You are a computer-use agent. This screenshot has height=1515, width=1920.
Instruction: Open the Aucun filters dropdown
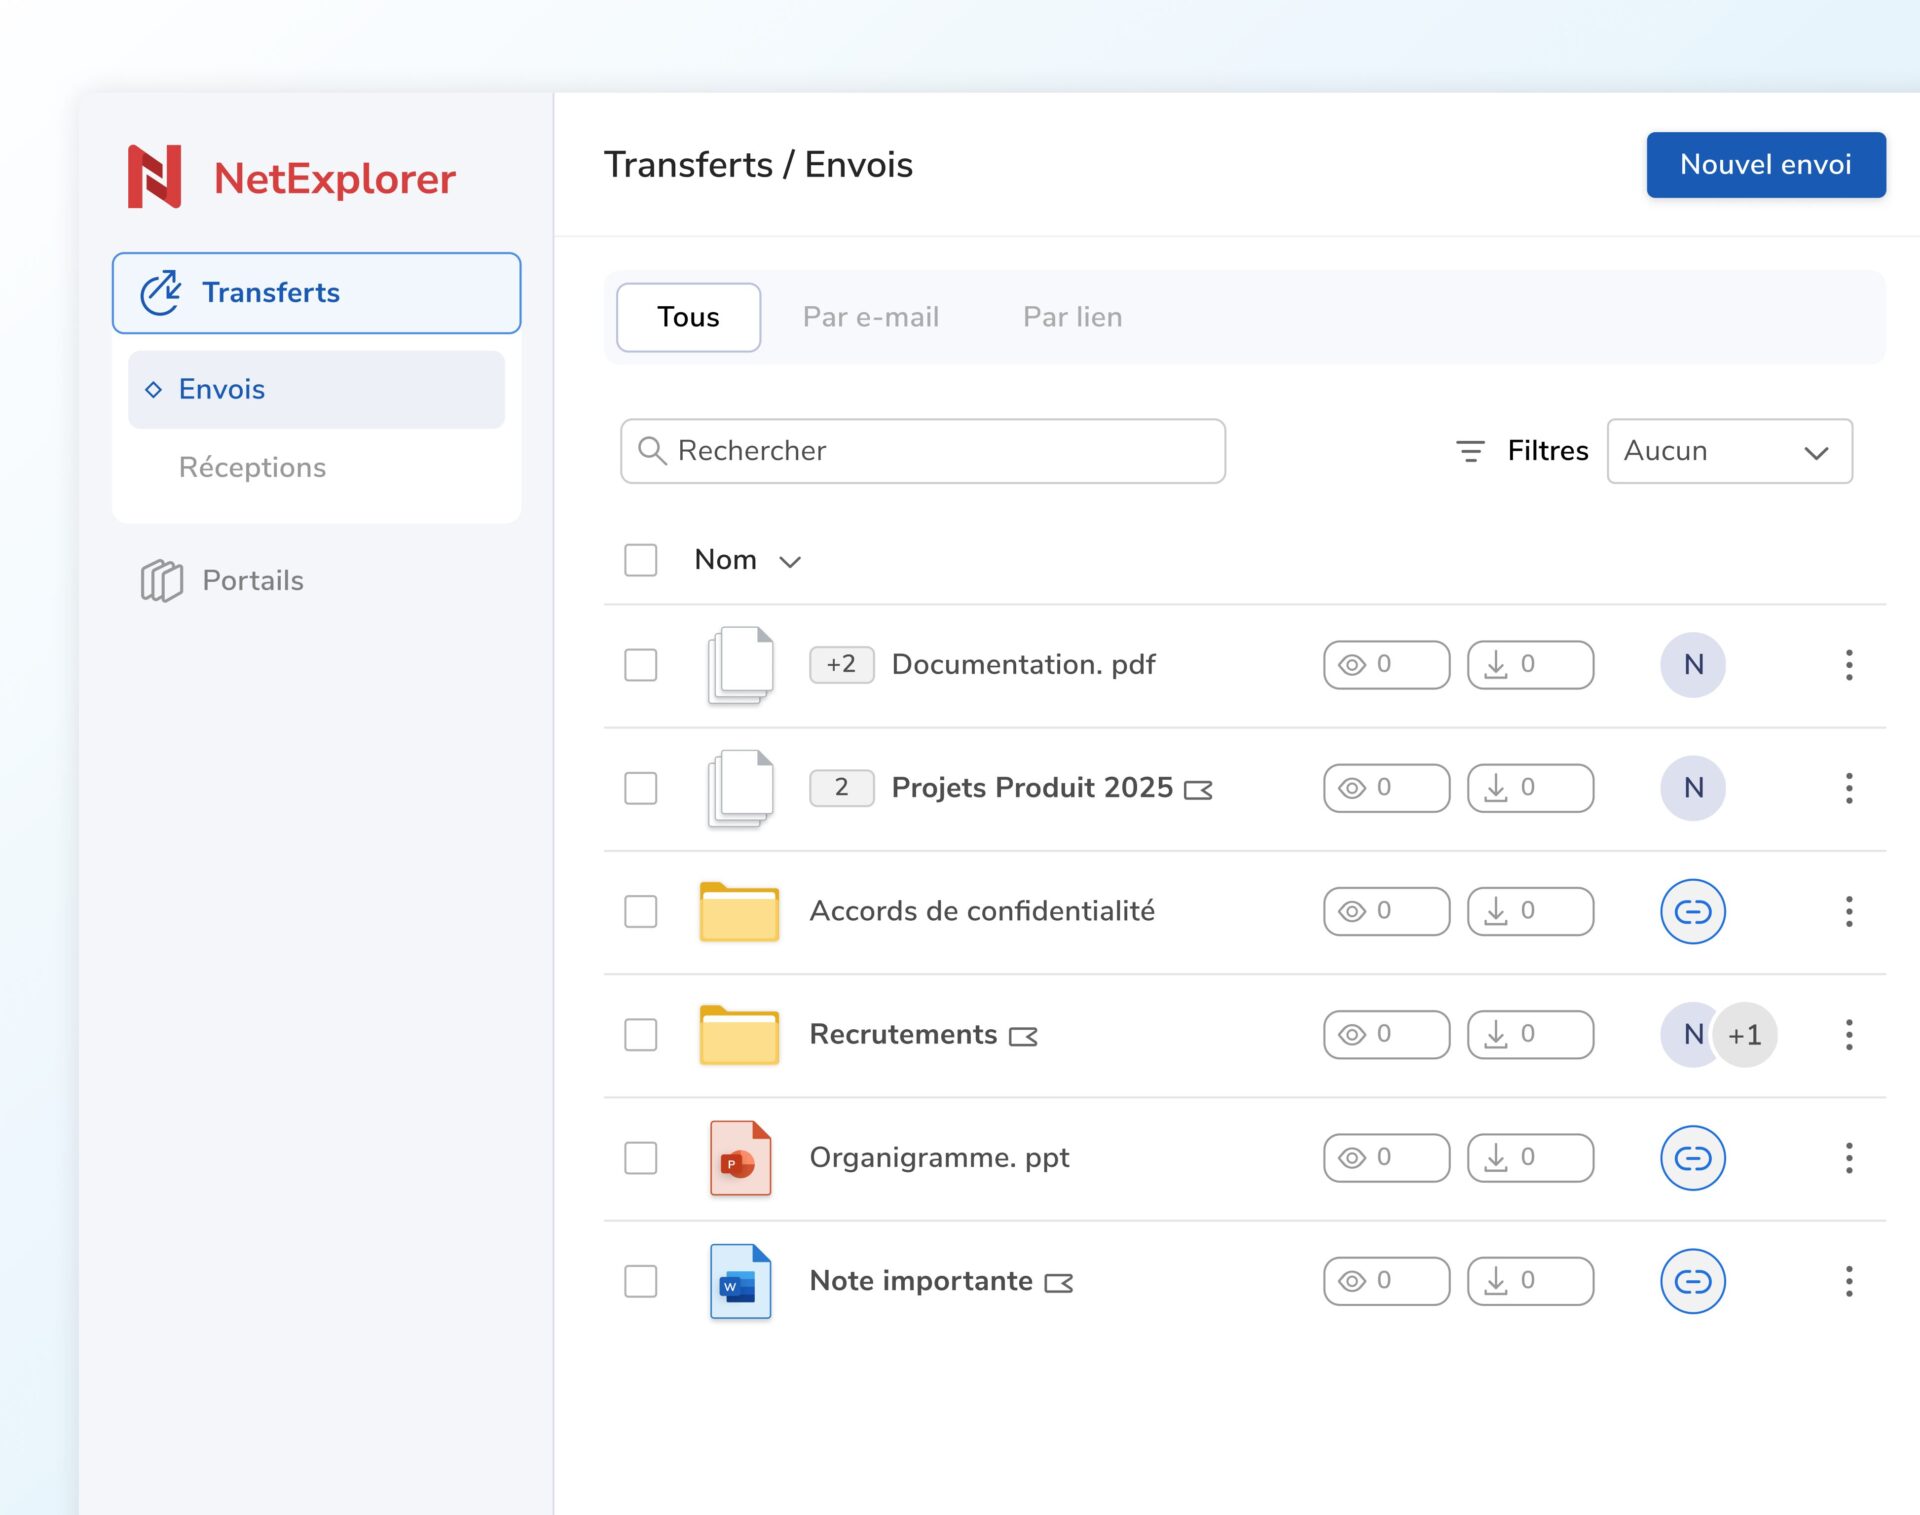[1728, 451]
